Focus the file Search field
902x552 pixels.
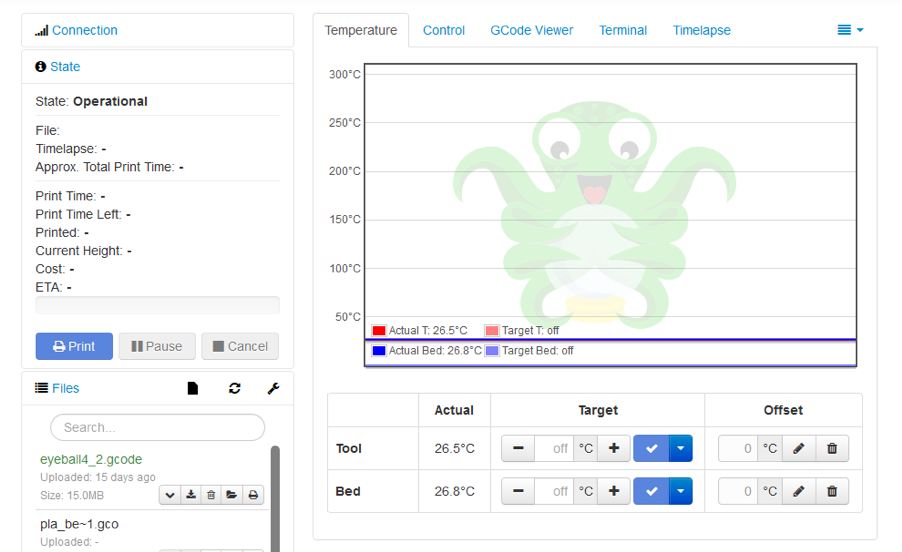[158, 428]
